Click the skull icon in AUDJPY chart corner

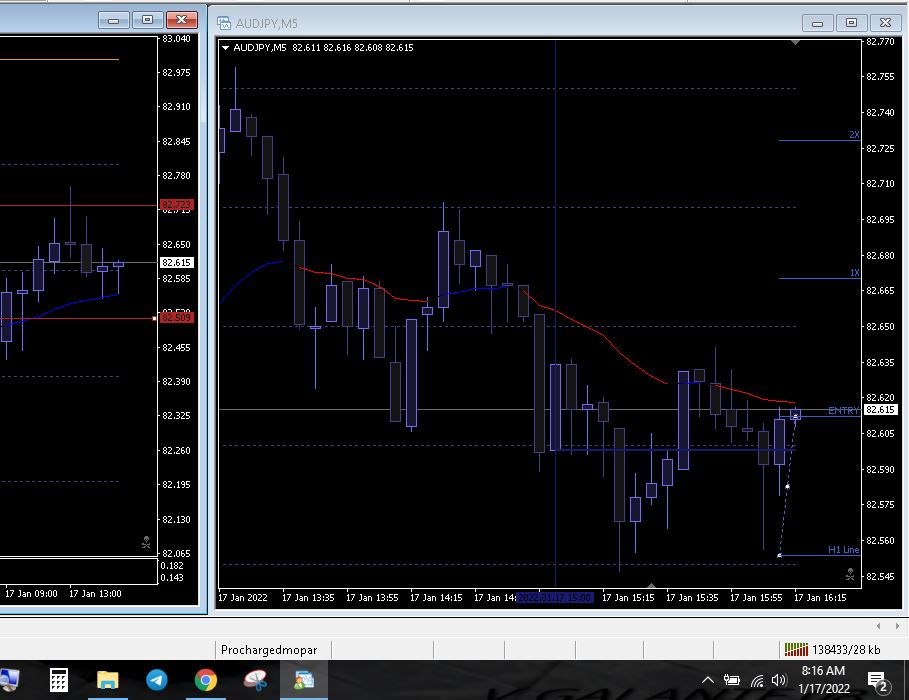pyautogui.click(x=850, y=574)
